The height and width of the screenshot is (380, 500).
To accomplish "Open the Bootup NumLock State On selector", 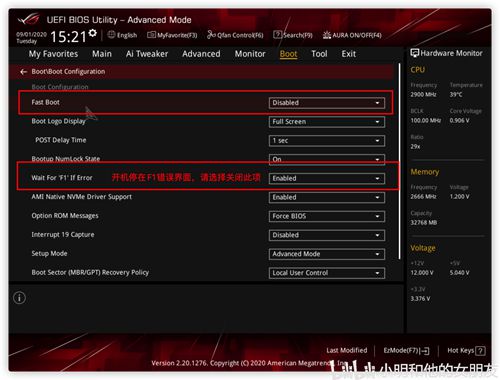I will 327,159.
